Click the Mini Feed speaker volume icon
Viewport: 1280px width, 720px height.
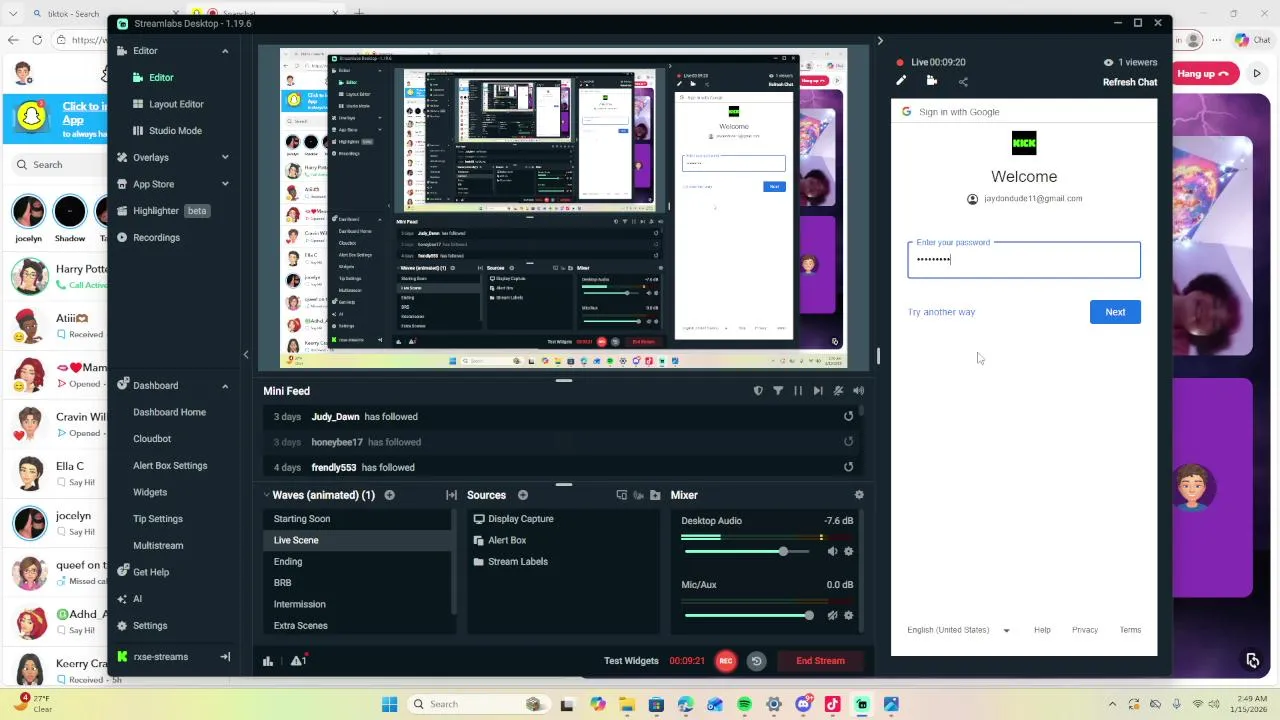point(858,391)
